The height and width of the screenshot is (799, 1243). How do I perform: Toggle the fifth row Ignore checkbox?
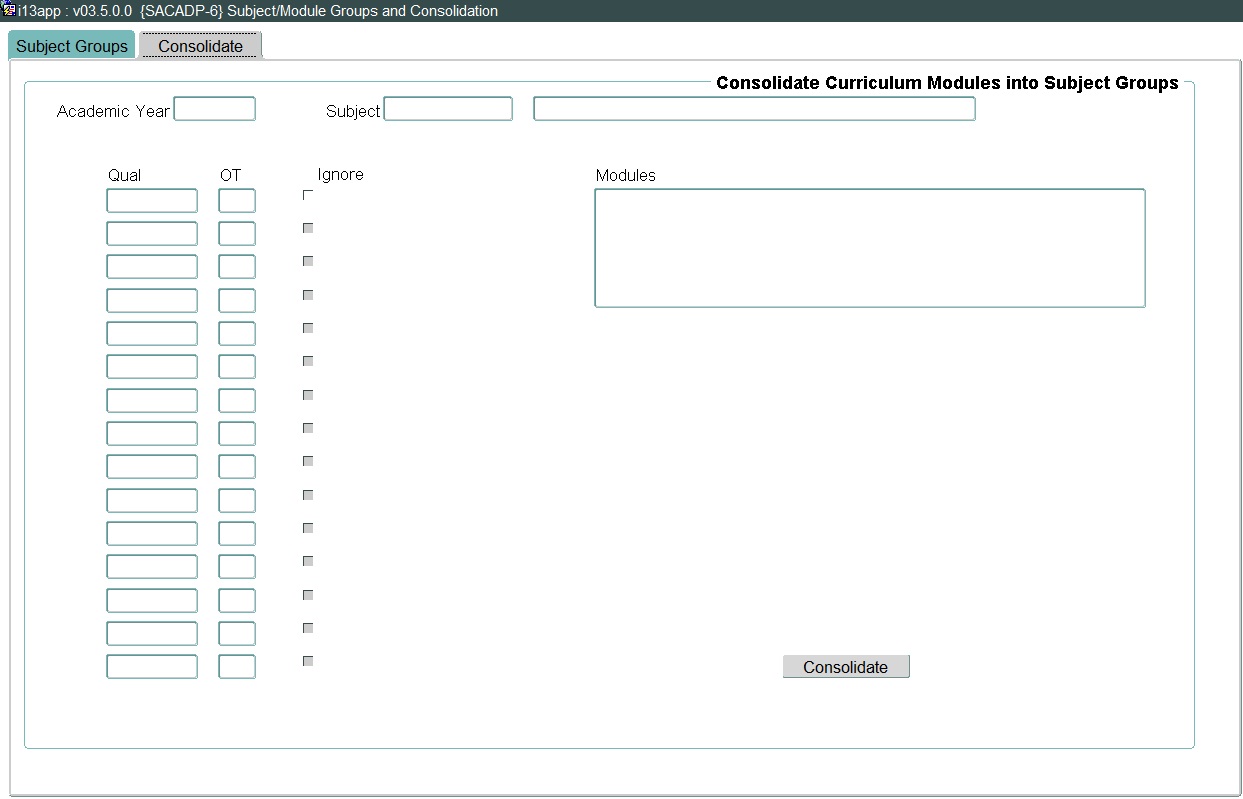pyautogui.click(x=308, y=328)
